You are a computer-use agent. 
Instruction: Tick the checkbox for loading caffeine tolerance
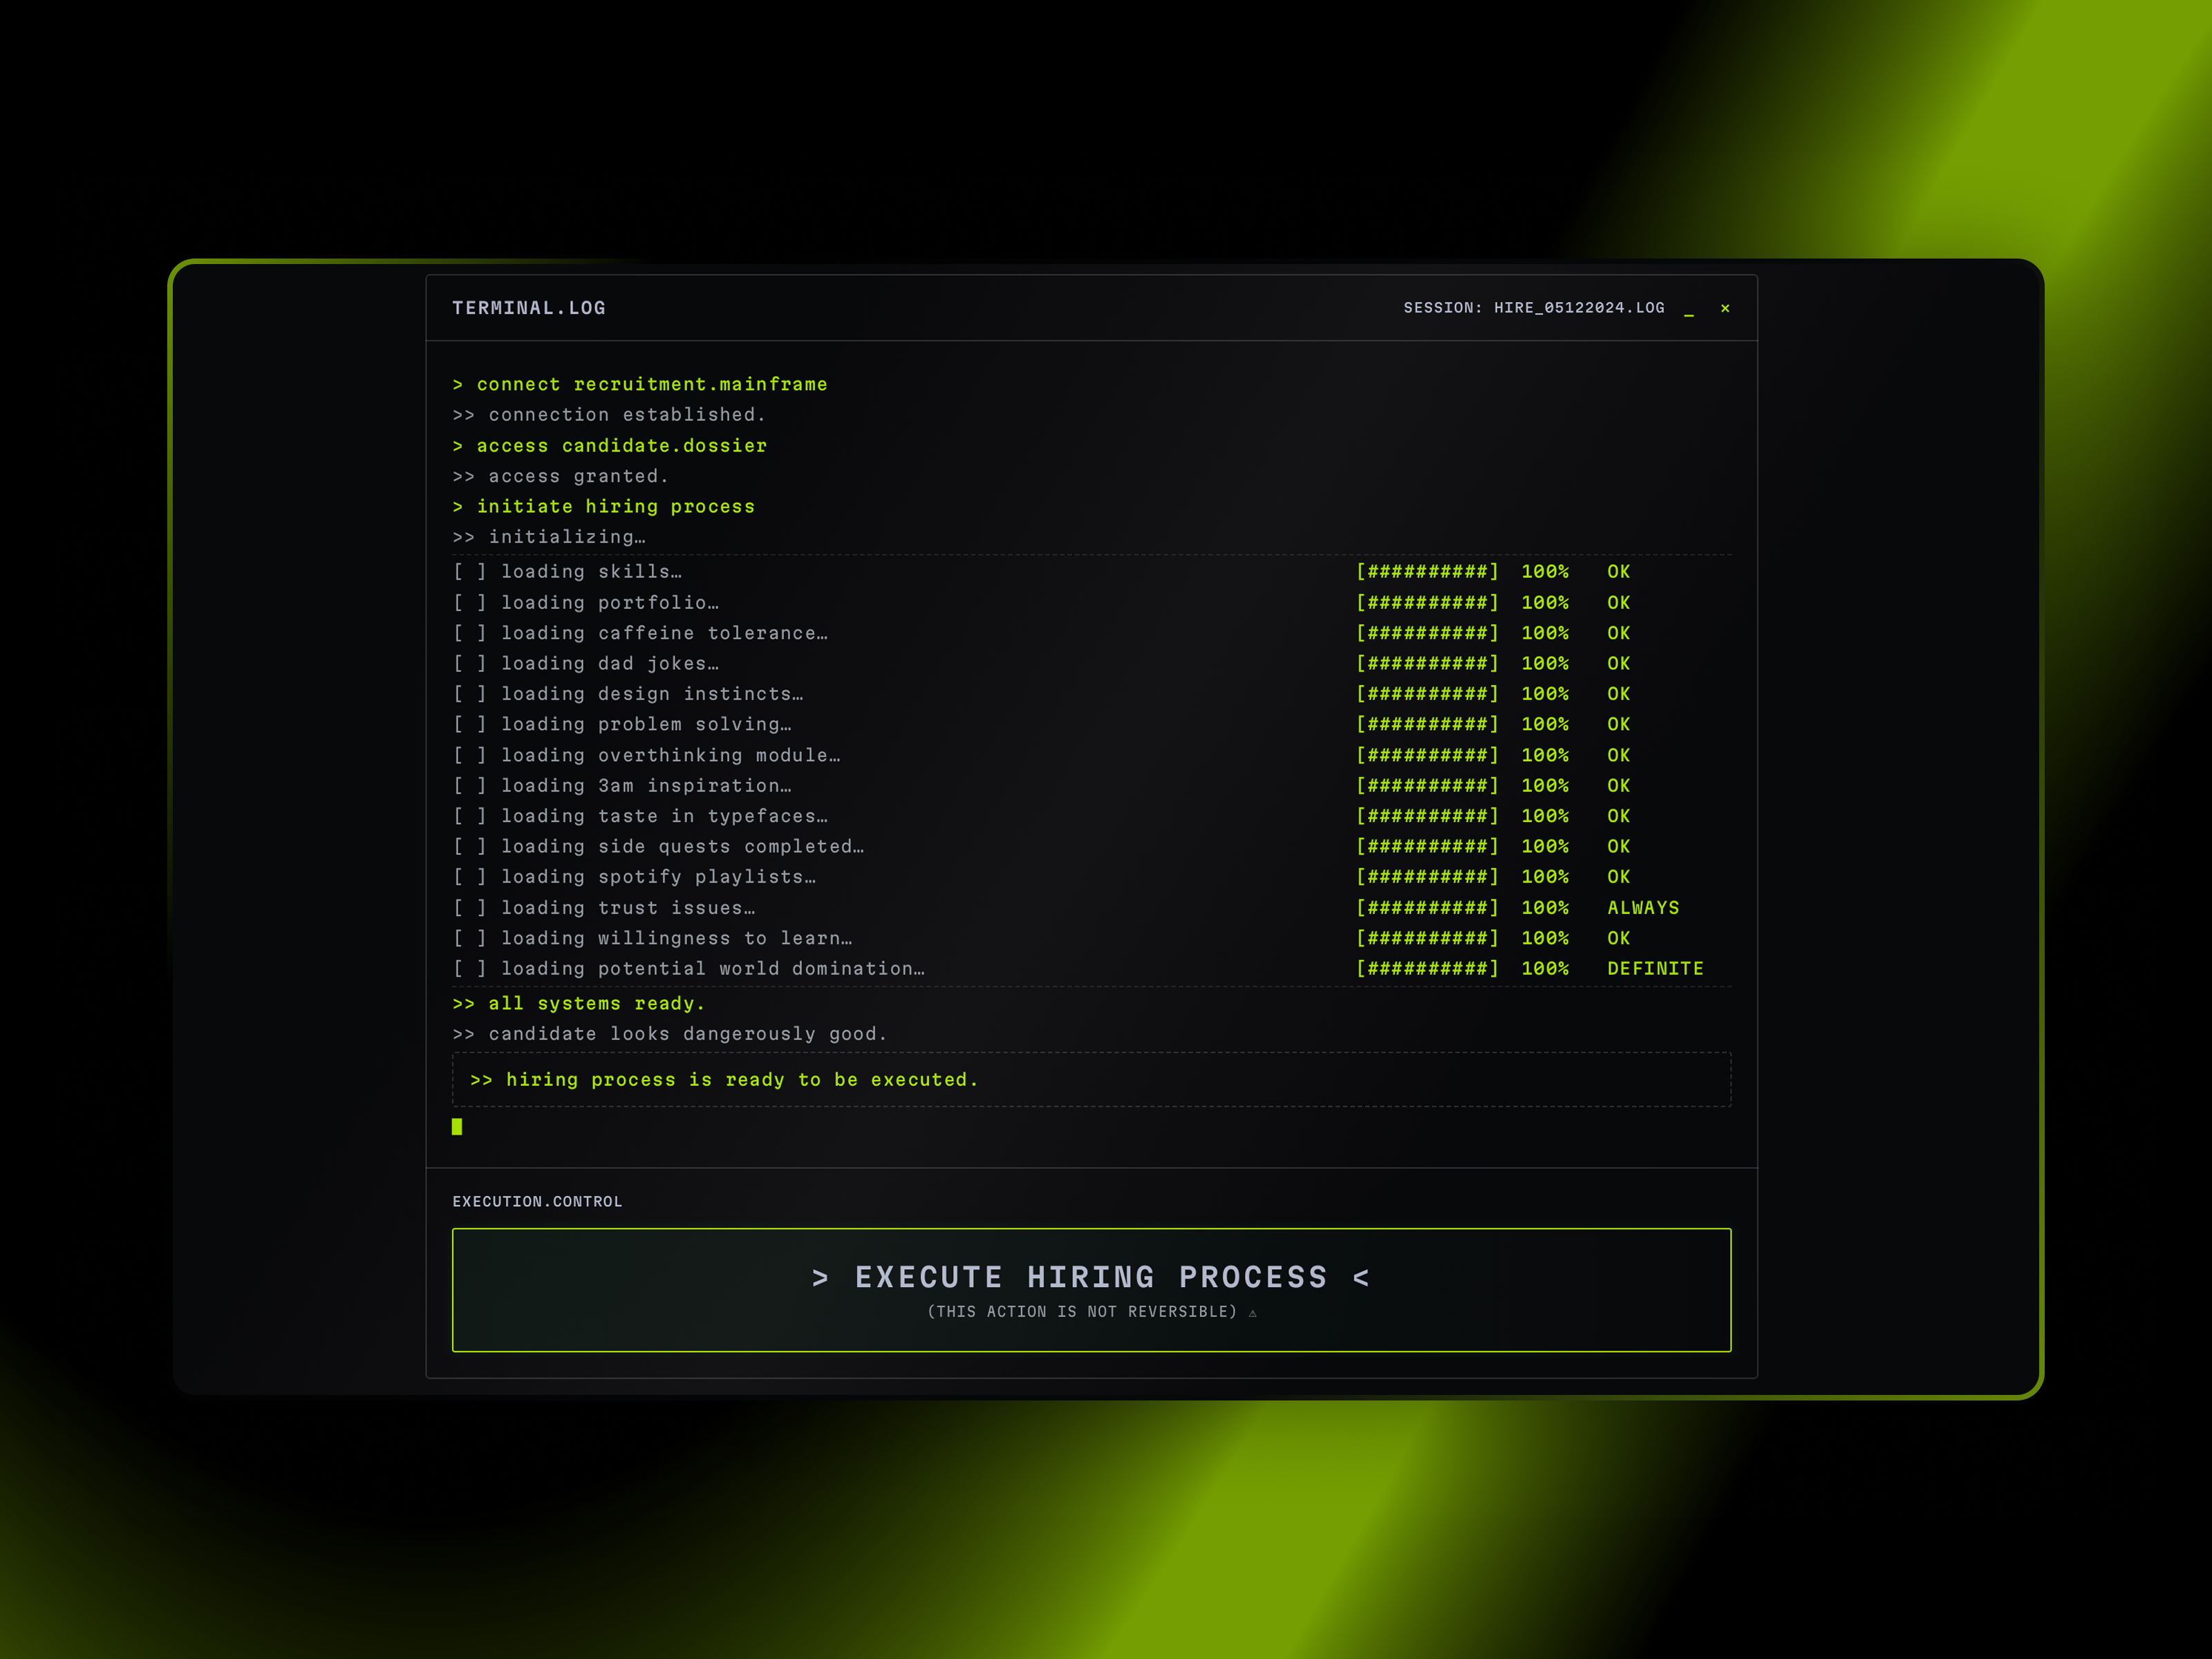click(470, 633)
